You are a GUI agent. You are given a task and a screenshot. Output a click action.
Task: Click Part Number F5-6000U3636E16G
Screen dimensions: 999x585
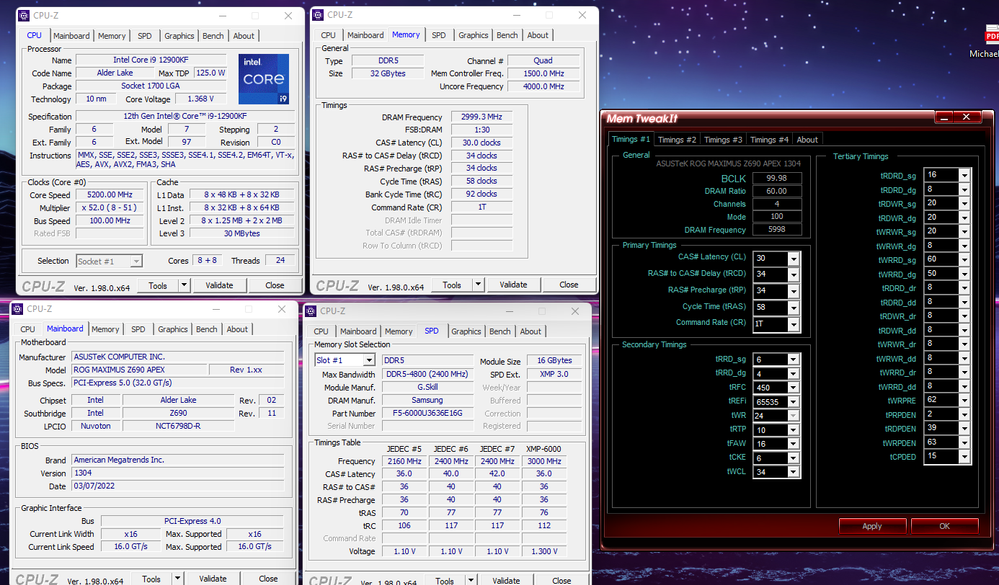pos(427,413)
